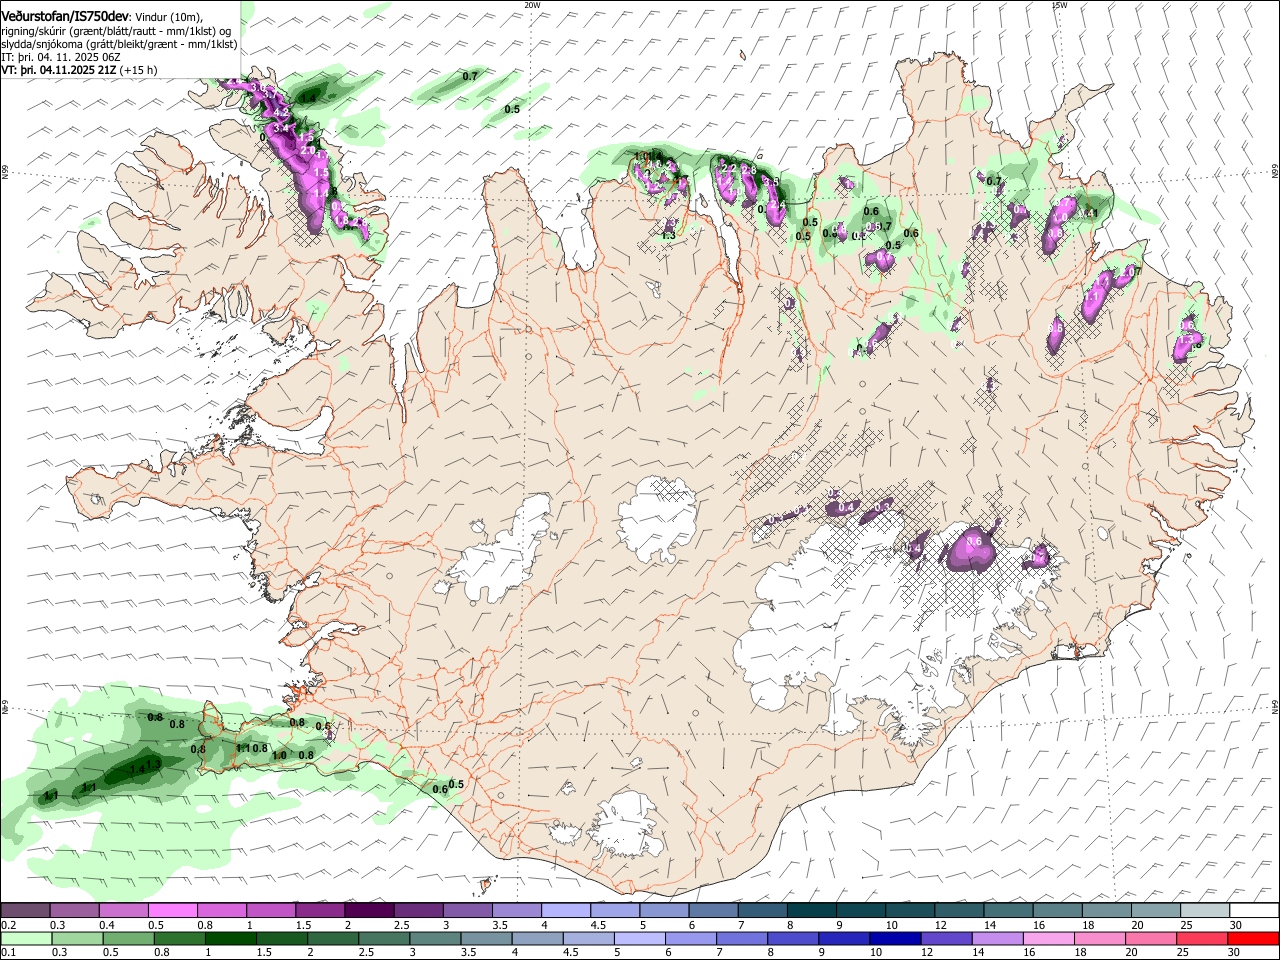The height and width of the screenshot is (960, 1280).
Task: Pick the snow legend swatch between 1 and 1.5
Action: 270,911
